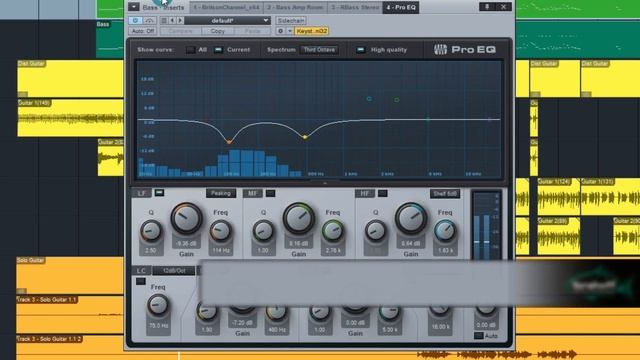Viewport: 640px width, 360px height.
Task: Go to previous preset arrow
Action: [172, 20]
